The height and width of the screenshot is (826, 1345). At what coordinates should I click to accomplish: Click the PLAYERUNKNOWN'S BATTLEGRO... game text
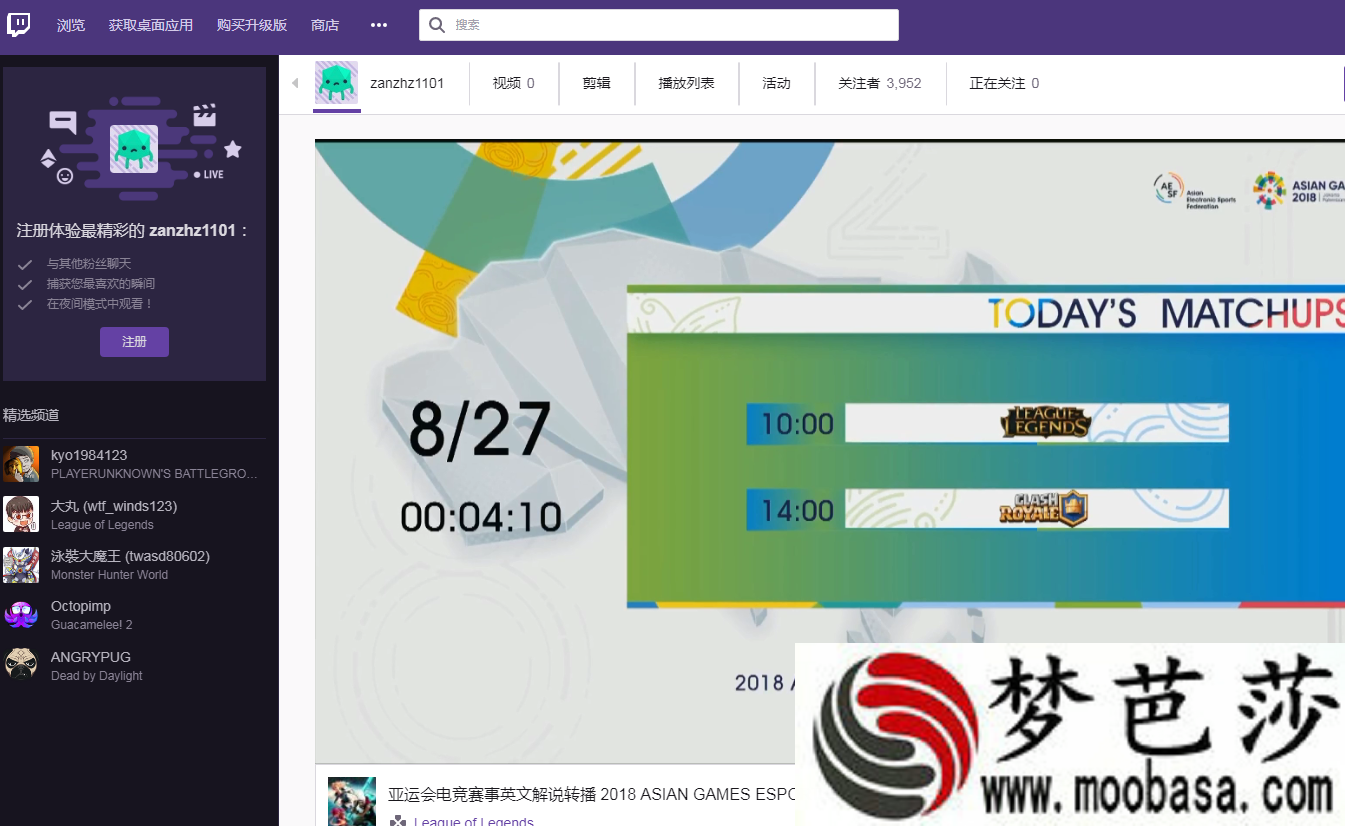155,474
